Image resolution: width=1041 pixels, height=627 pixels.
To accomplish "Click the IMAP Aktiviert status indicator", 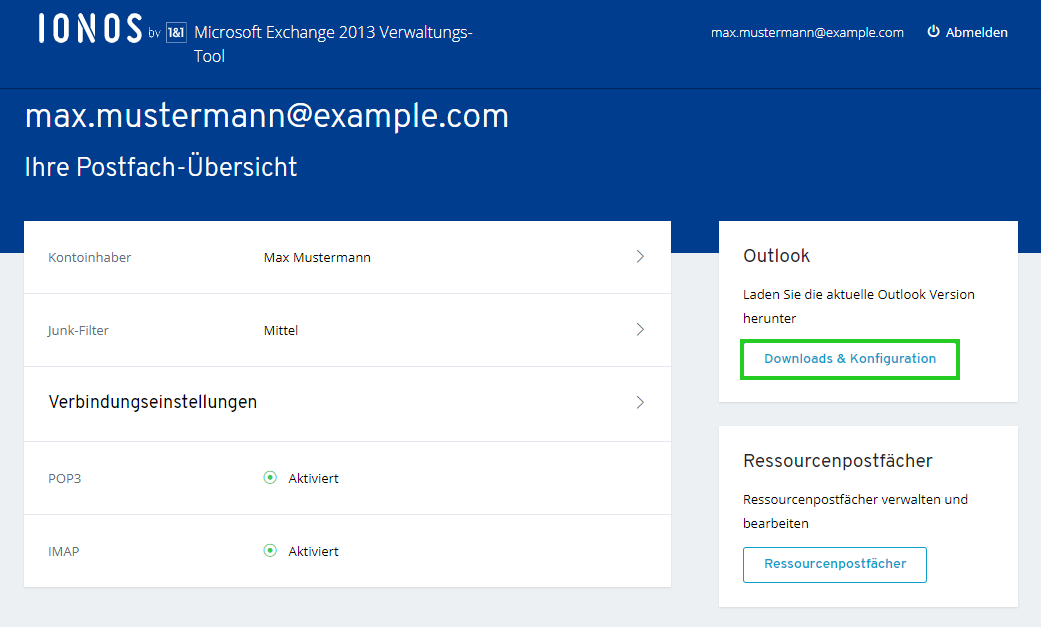I will click(x=270, y=551).
